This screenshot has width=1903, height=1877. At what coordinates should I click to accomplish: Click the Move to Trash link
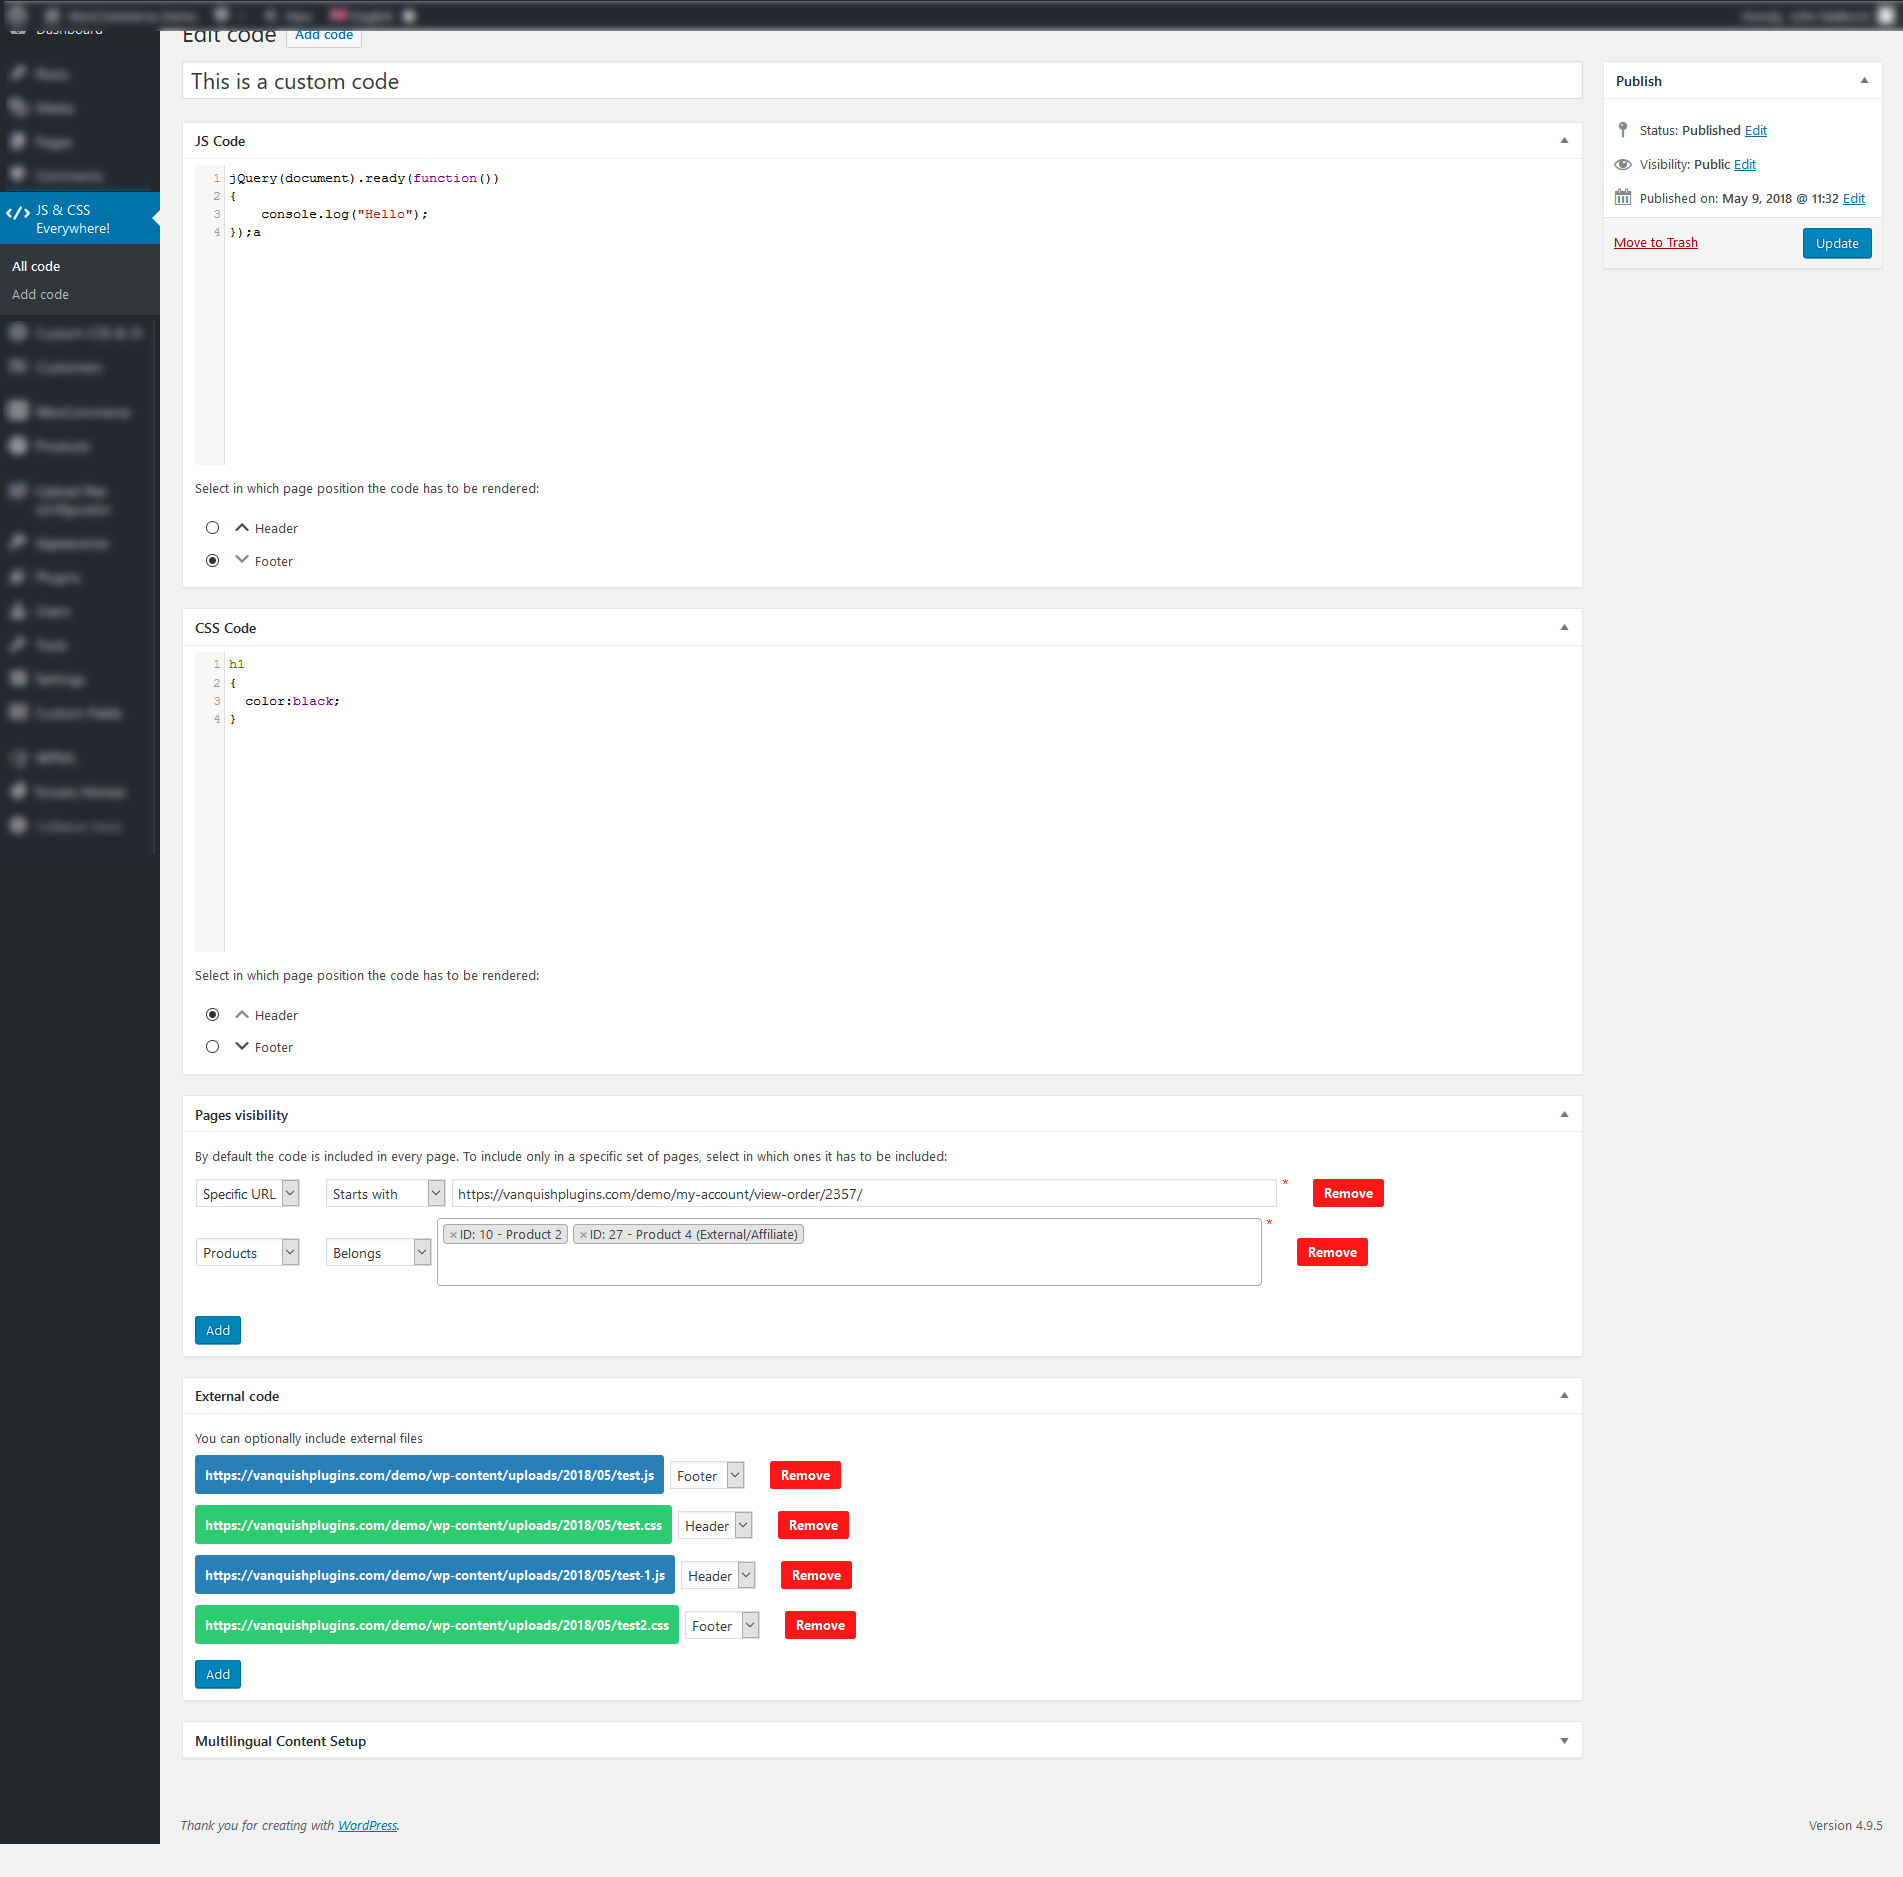click(x=1655, y=242)
